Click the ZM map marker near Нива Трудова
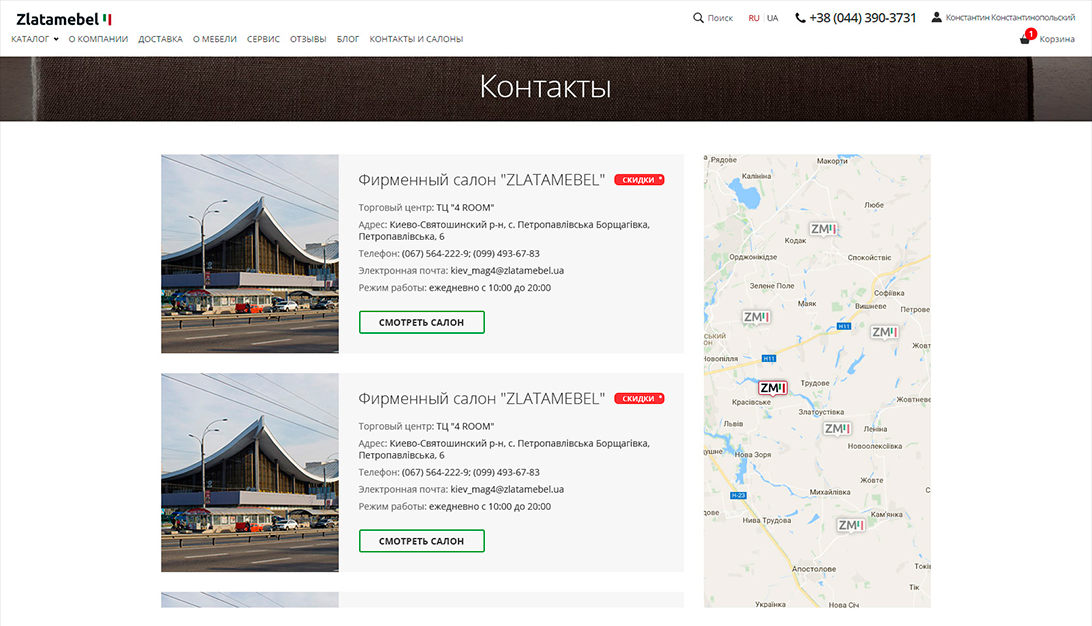The height and width of the screenshot is (626, 1092). pyautogui.click(x=850, y=525)
